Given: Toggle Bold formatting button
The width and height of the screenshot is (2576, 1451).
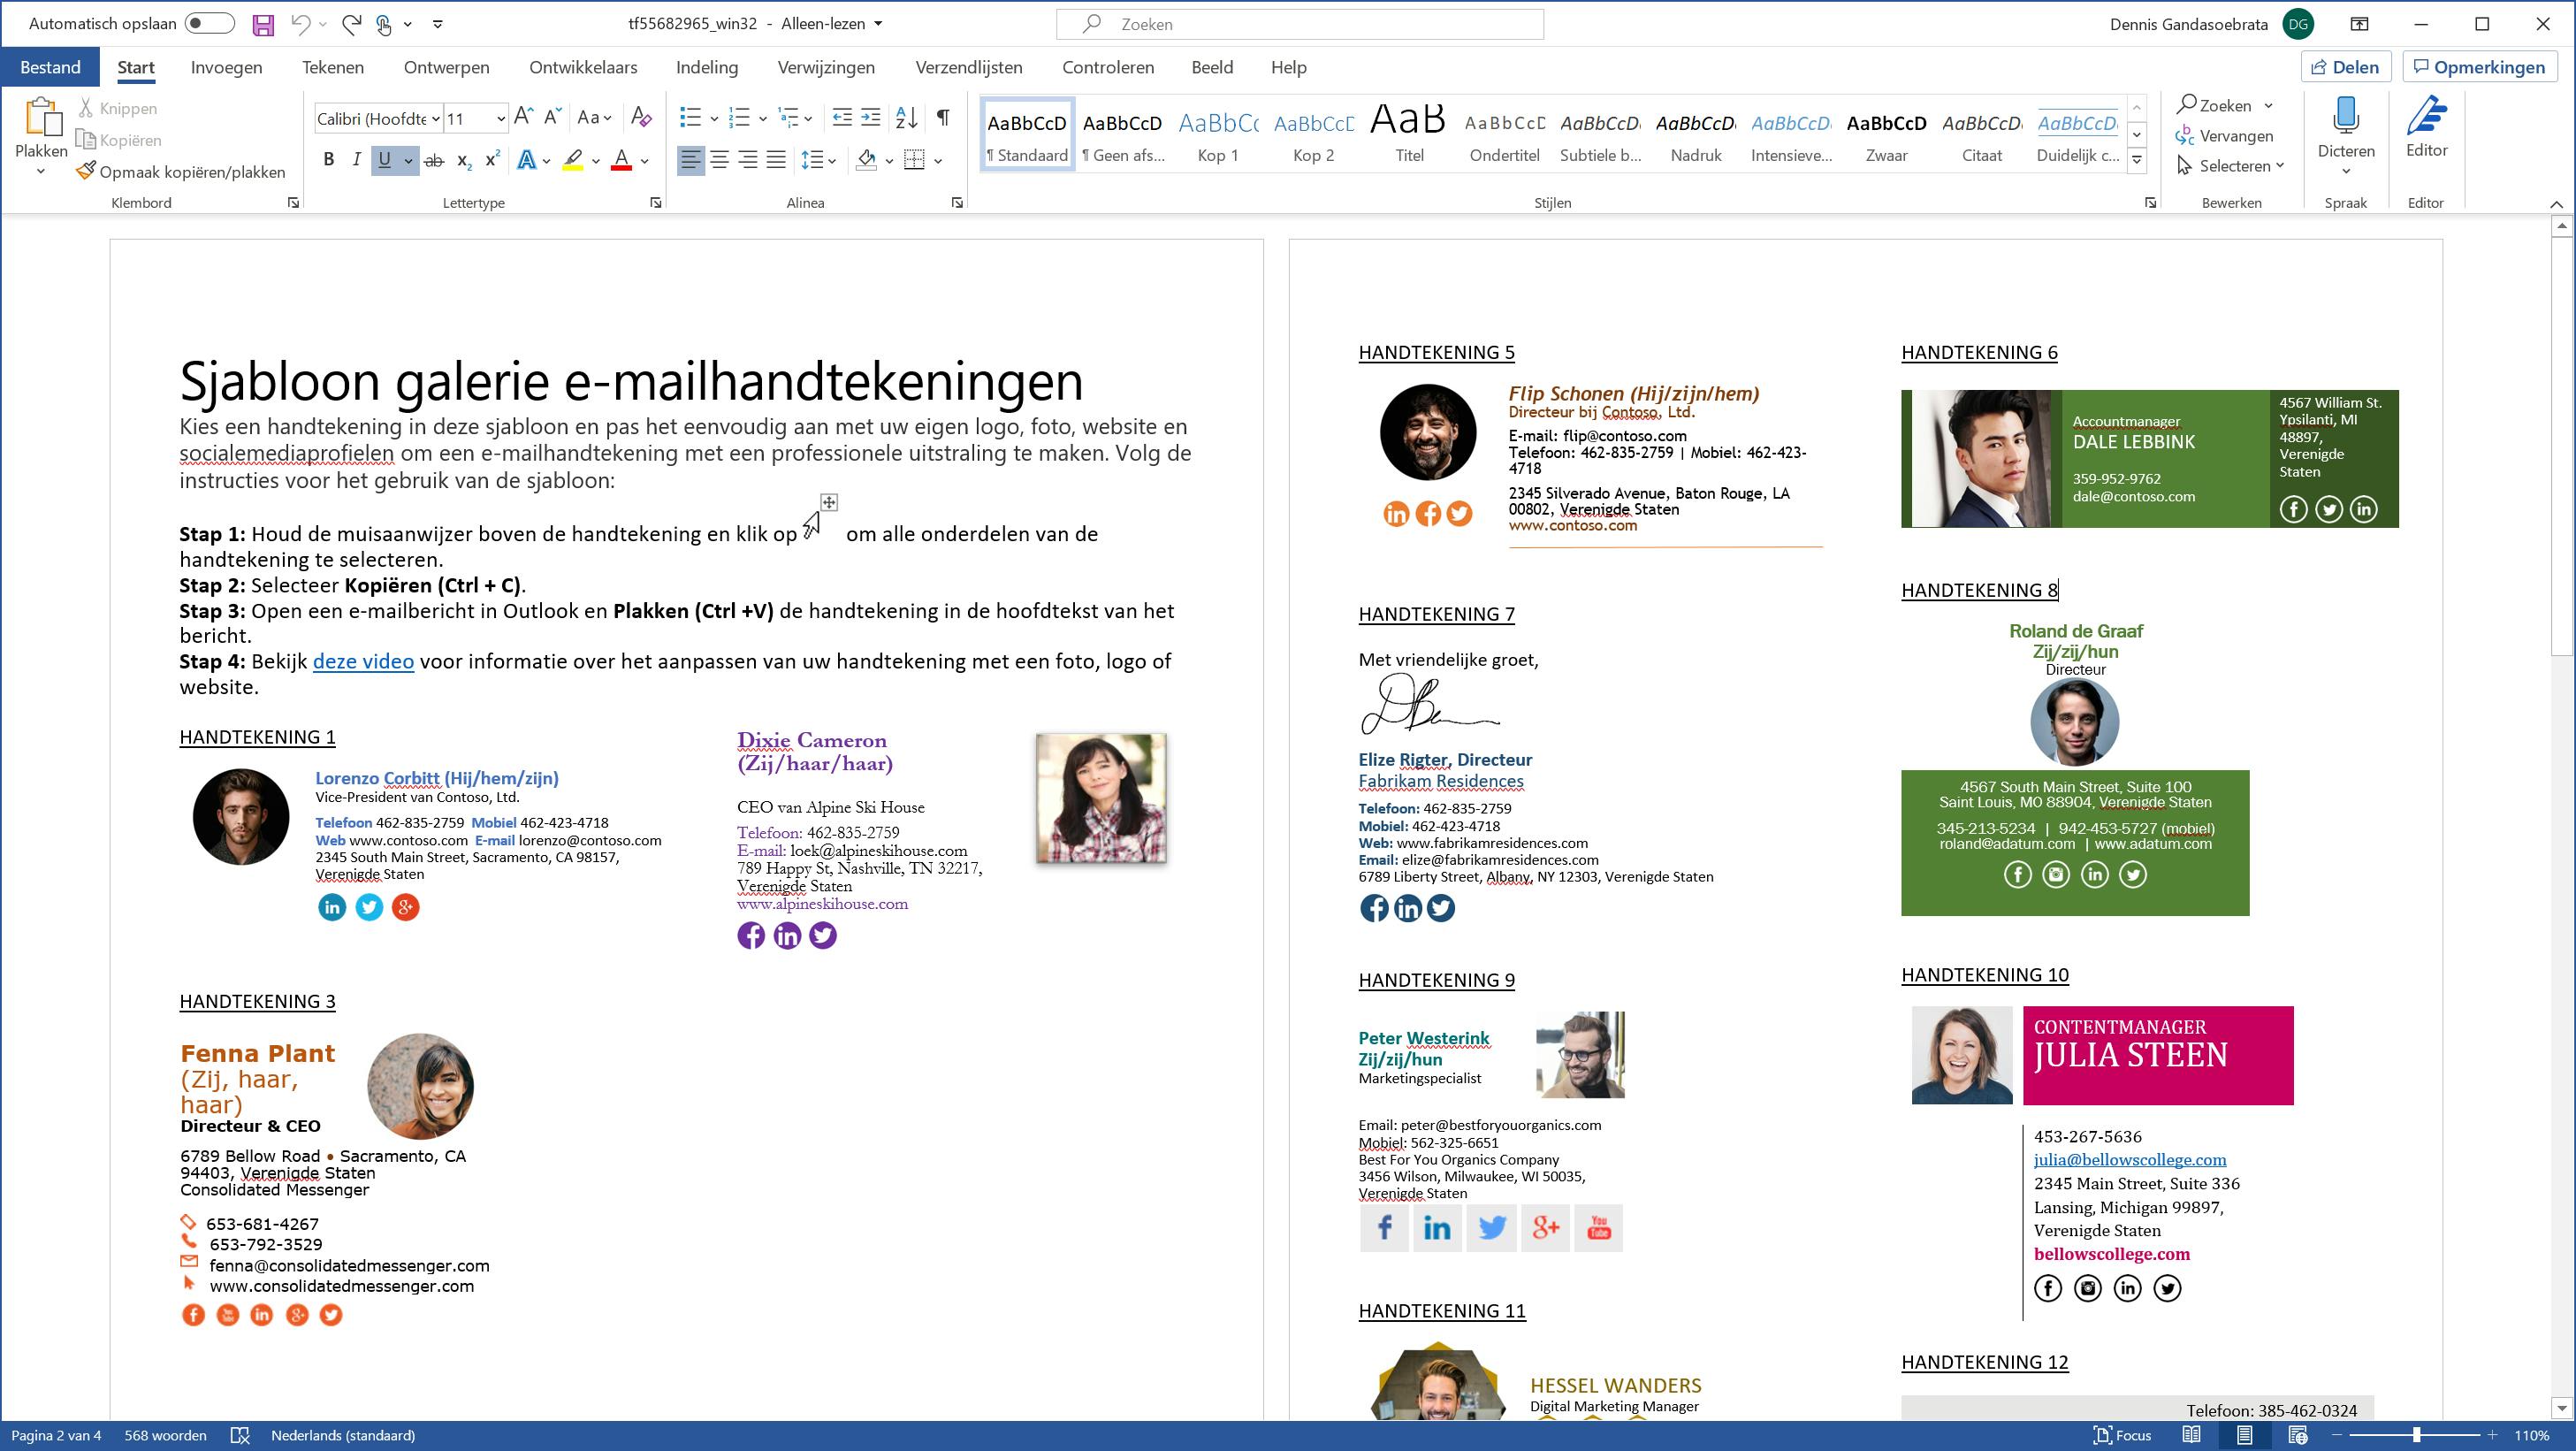Looking at the screenshot, I should [328, 160].
